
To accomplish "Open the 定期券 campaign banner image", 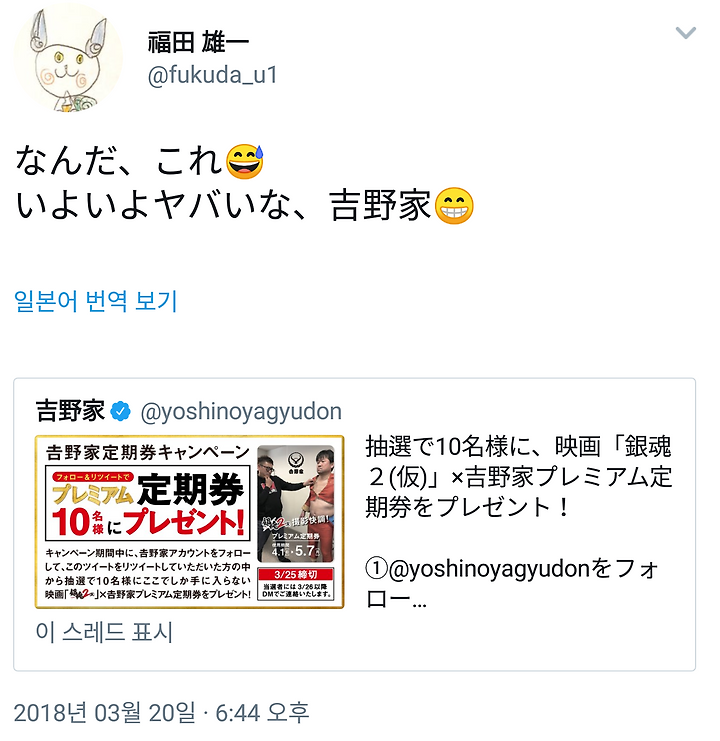I will pos(189,522).
